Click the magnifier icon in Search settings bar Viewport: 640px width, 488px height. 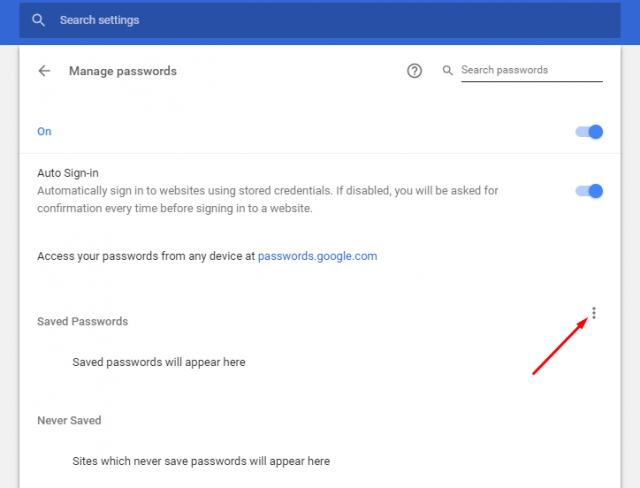[38, 20]
